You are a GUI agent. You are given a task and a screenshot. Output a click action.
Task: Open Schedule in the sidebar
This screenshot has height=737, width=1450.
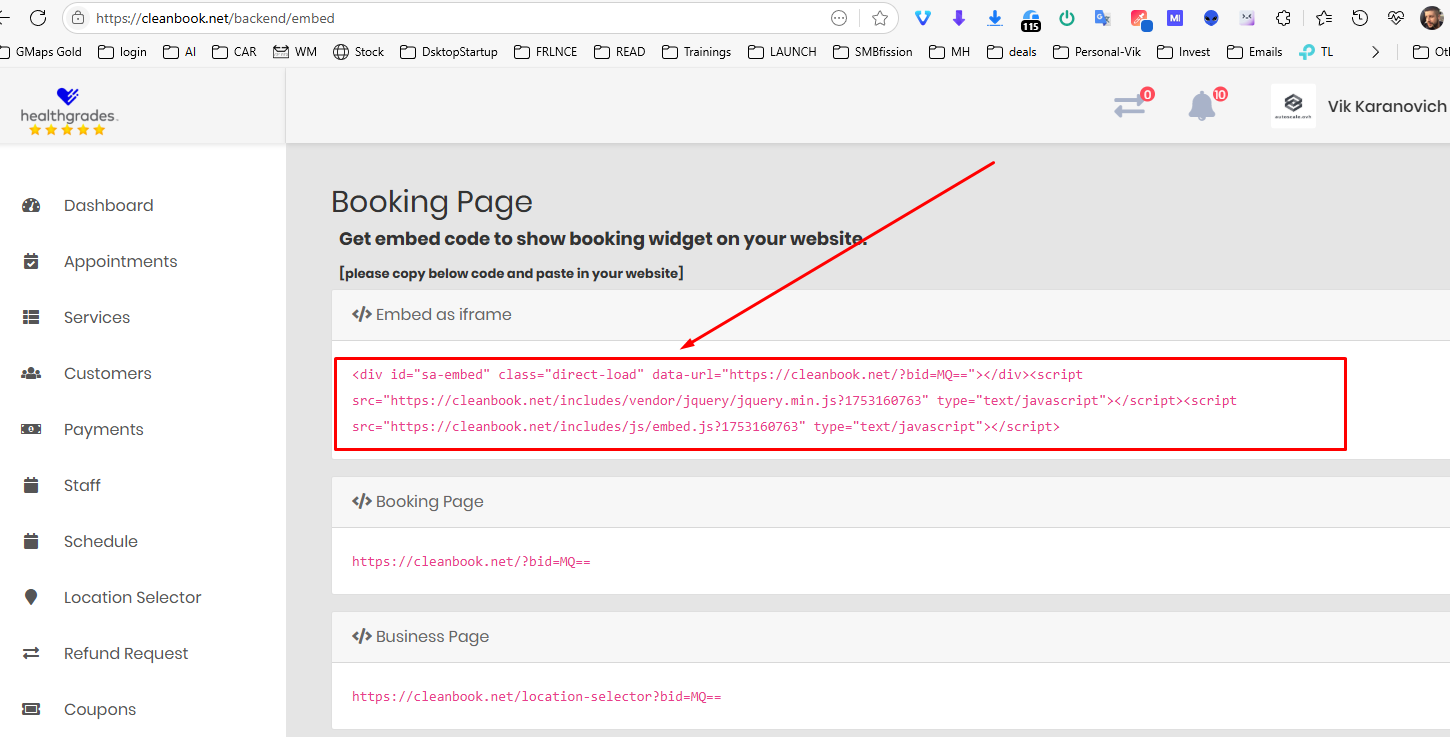[x=101, y=541]
